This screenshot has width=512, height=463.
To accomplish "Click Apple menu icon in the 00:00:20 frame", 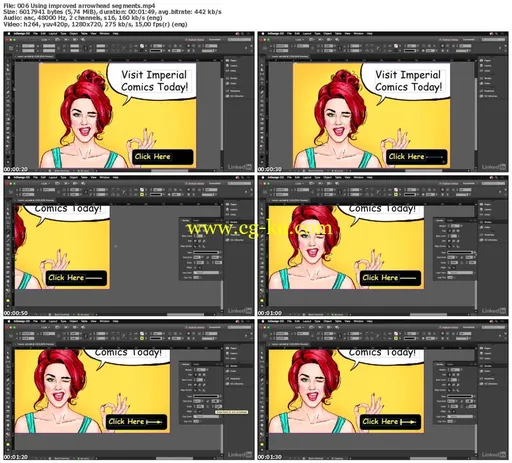I will [9, 34].
